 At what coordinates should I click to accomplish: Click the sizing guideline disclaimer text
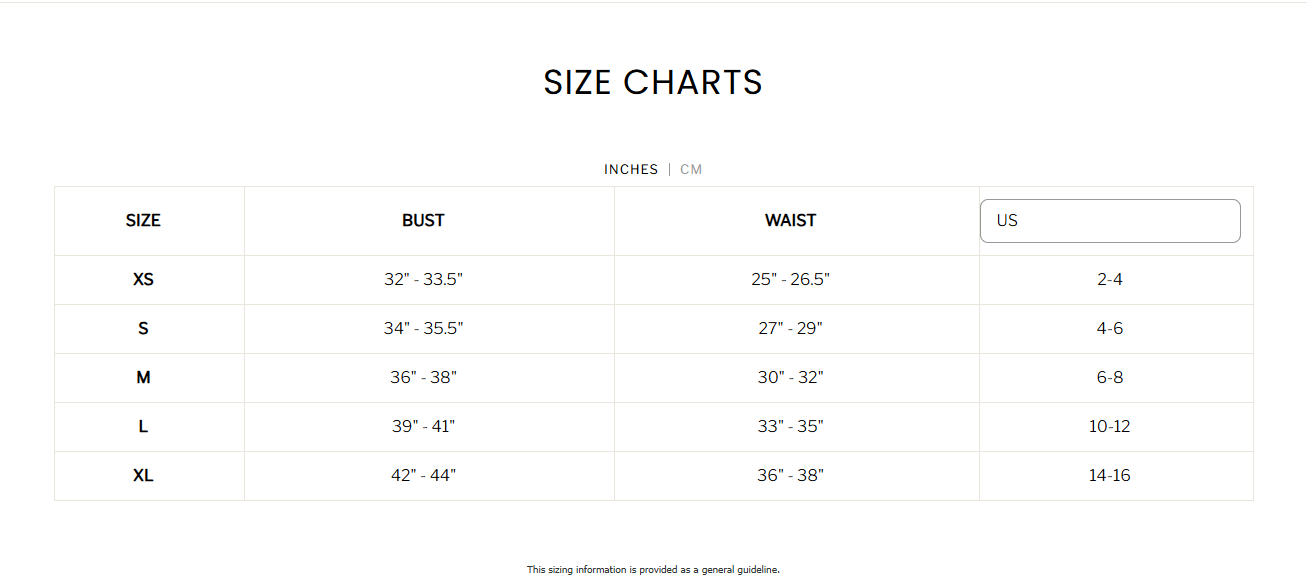point(653,569)
